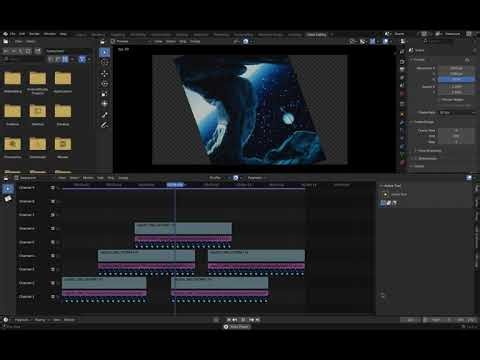Screen dimensions: 480x360
Task: Click the highlighted Resolution percentage field
Action: click(456, 79)
